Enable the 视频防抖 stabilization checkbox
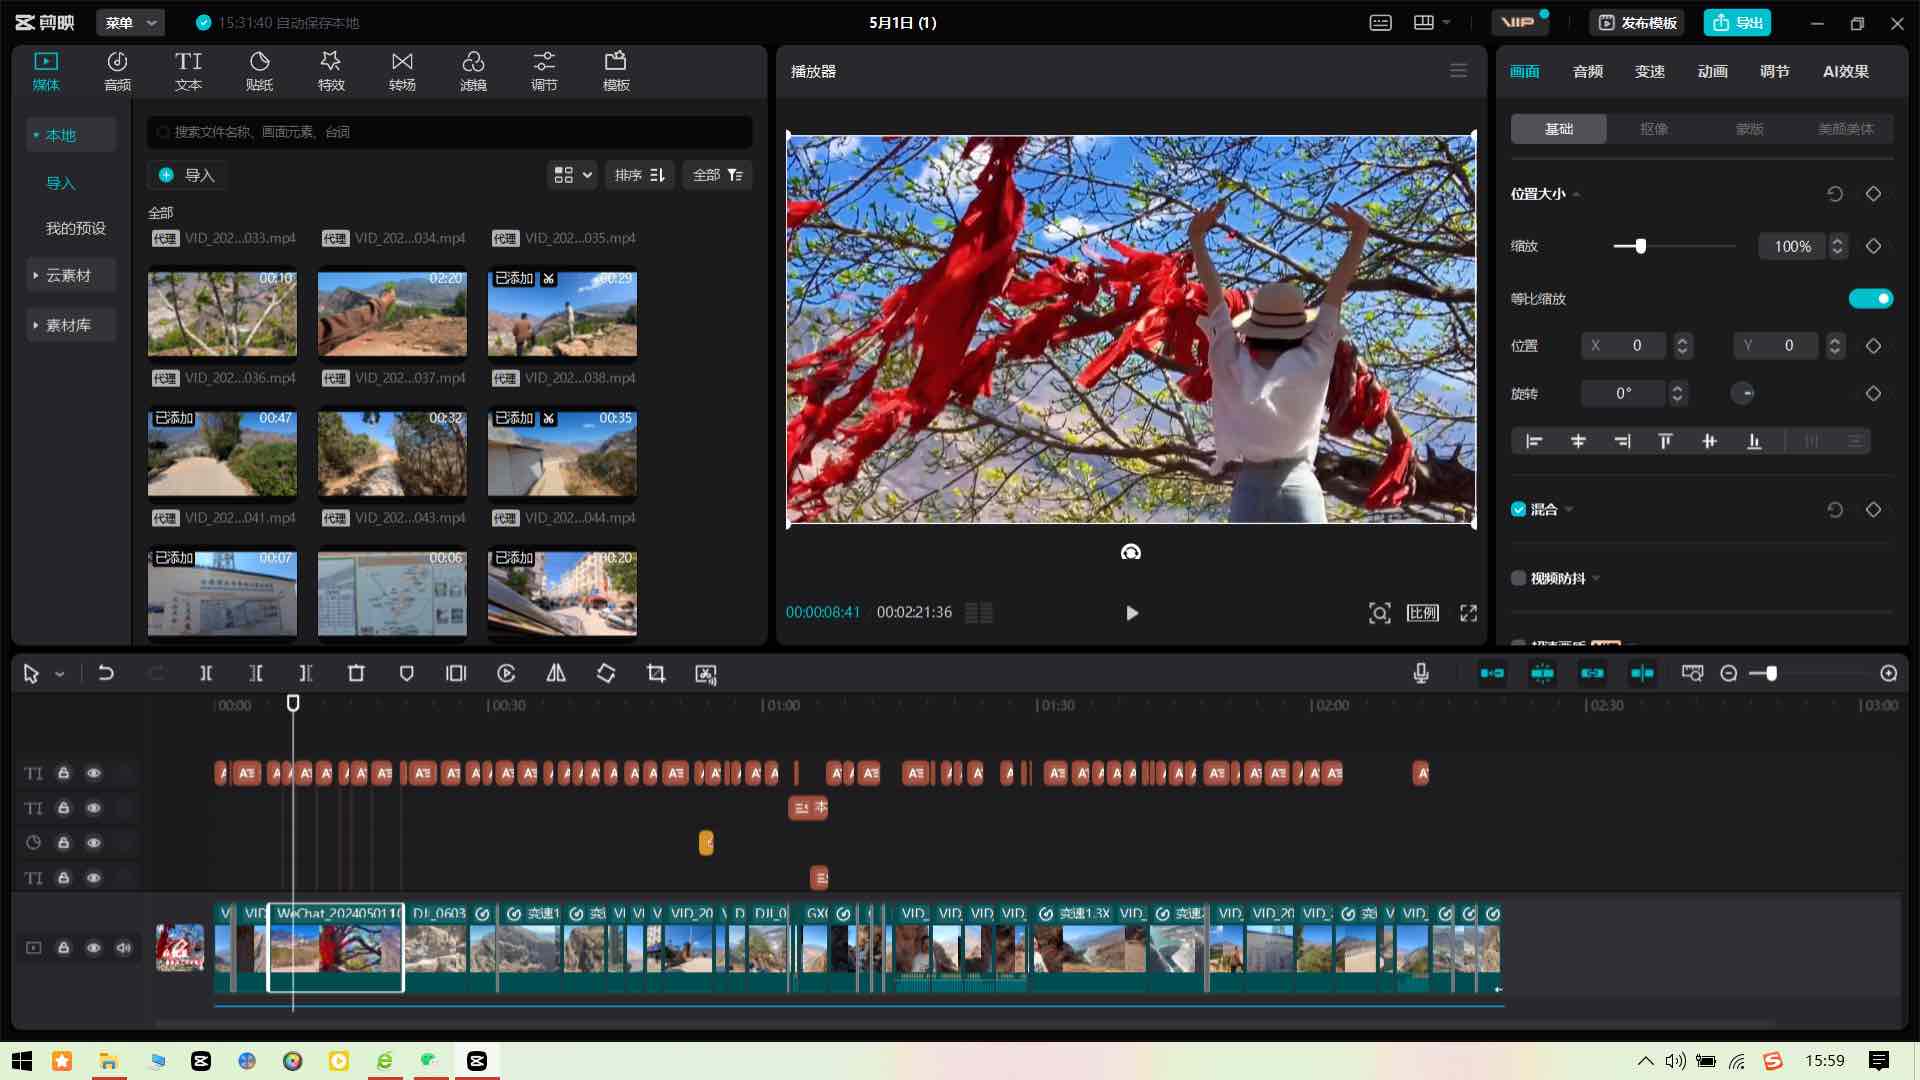 (x=1519, y=578)
